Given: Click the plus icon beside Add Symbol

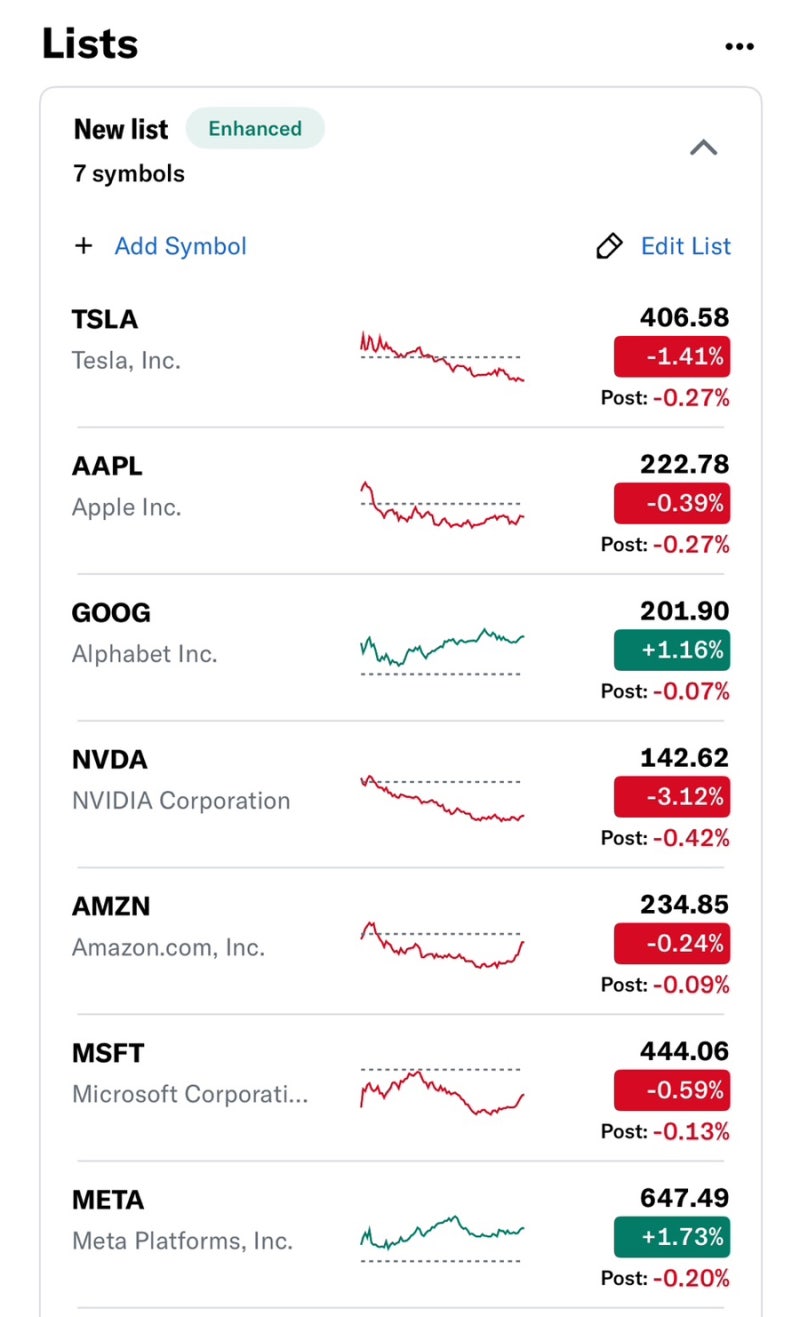Looking at the screenshot, I should (84, 246).
